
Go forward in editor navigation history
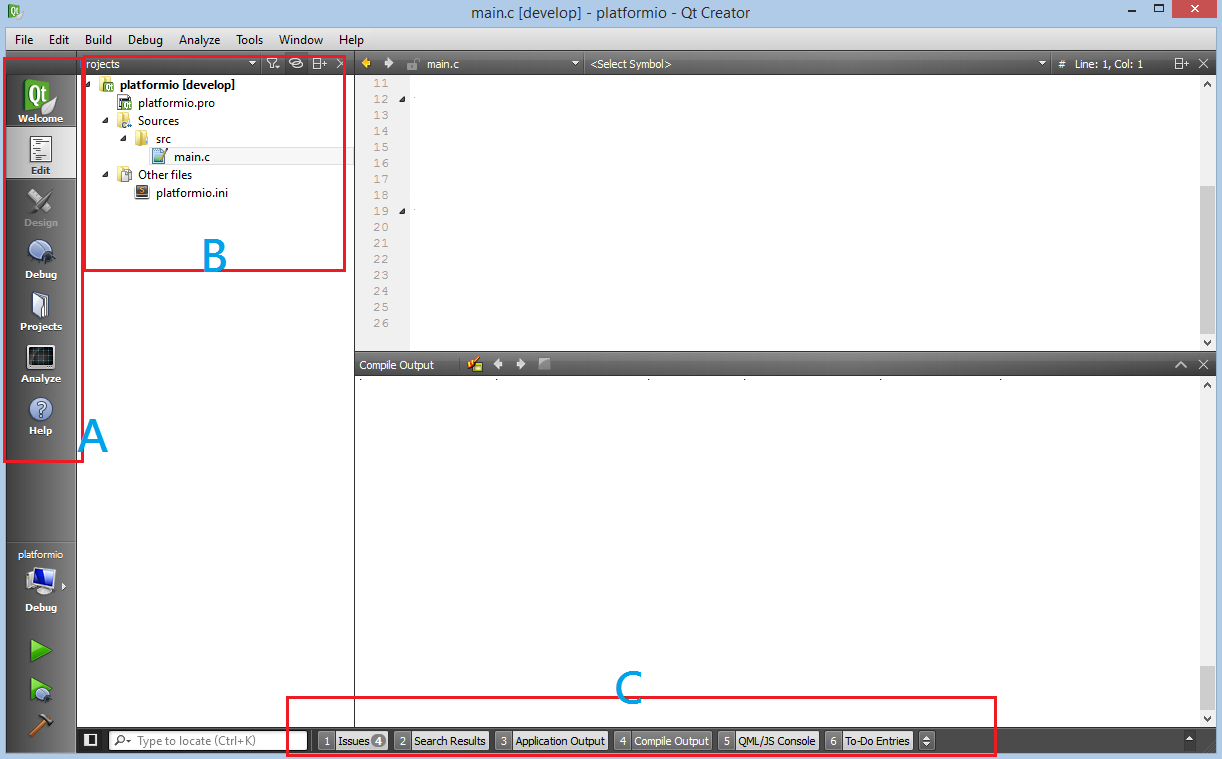point(389,64)
